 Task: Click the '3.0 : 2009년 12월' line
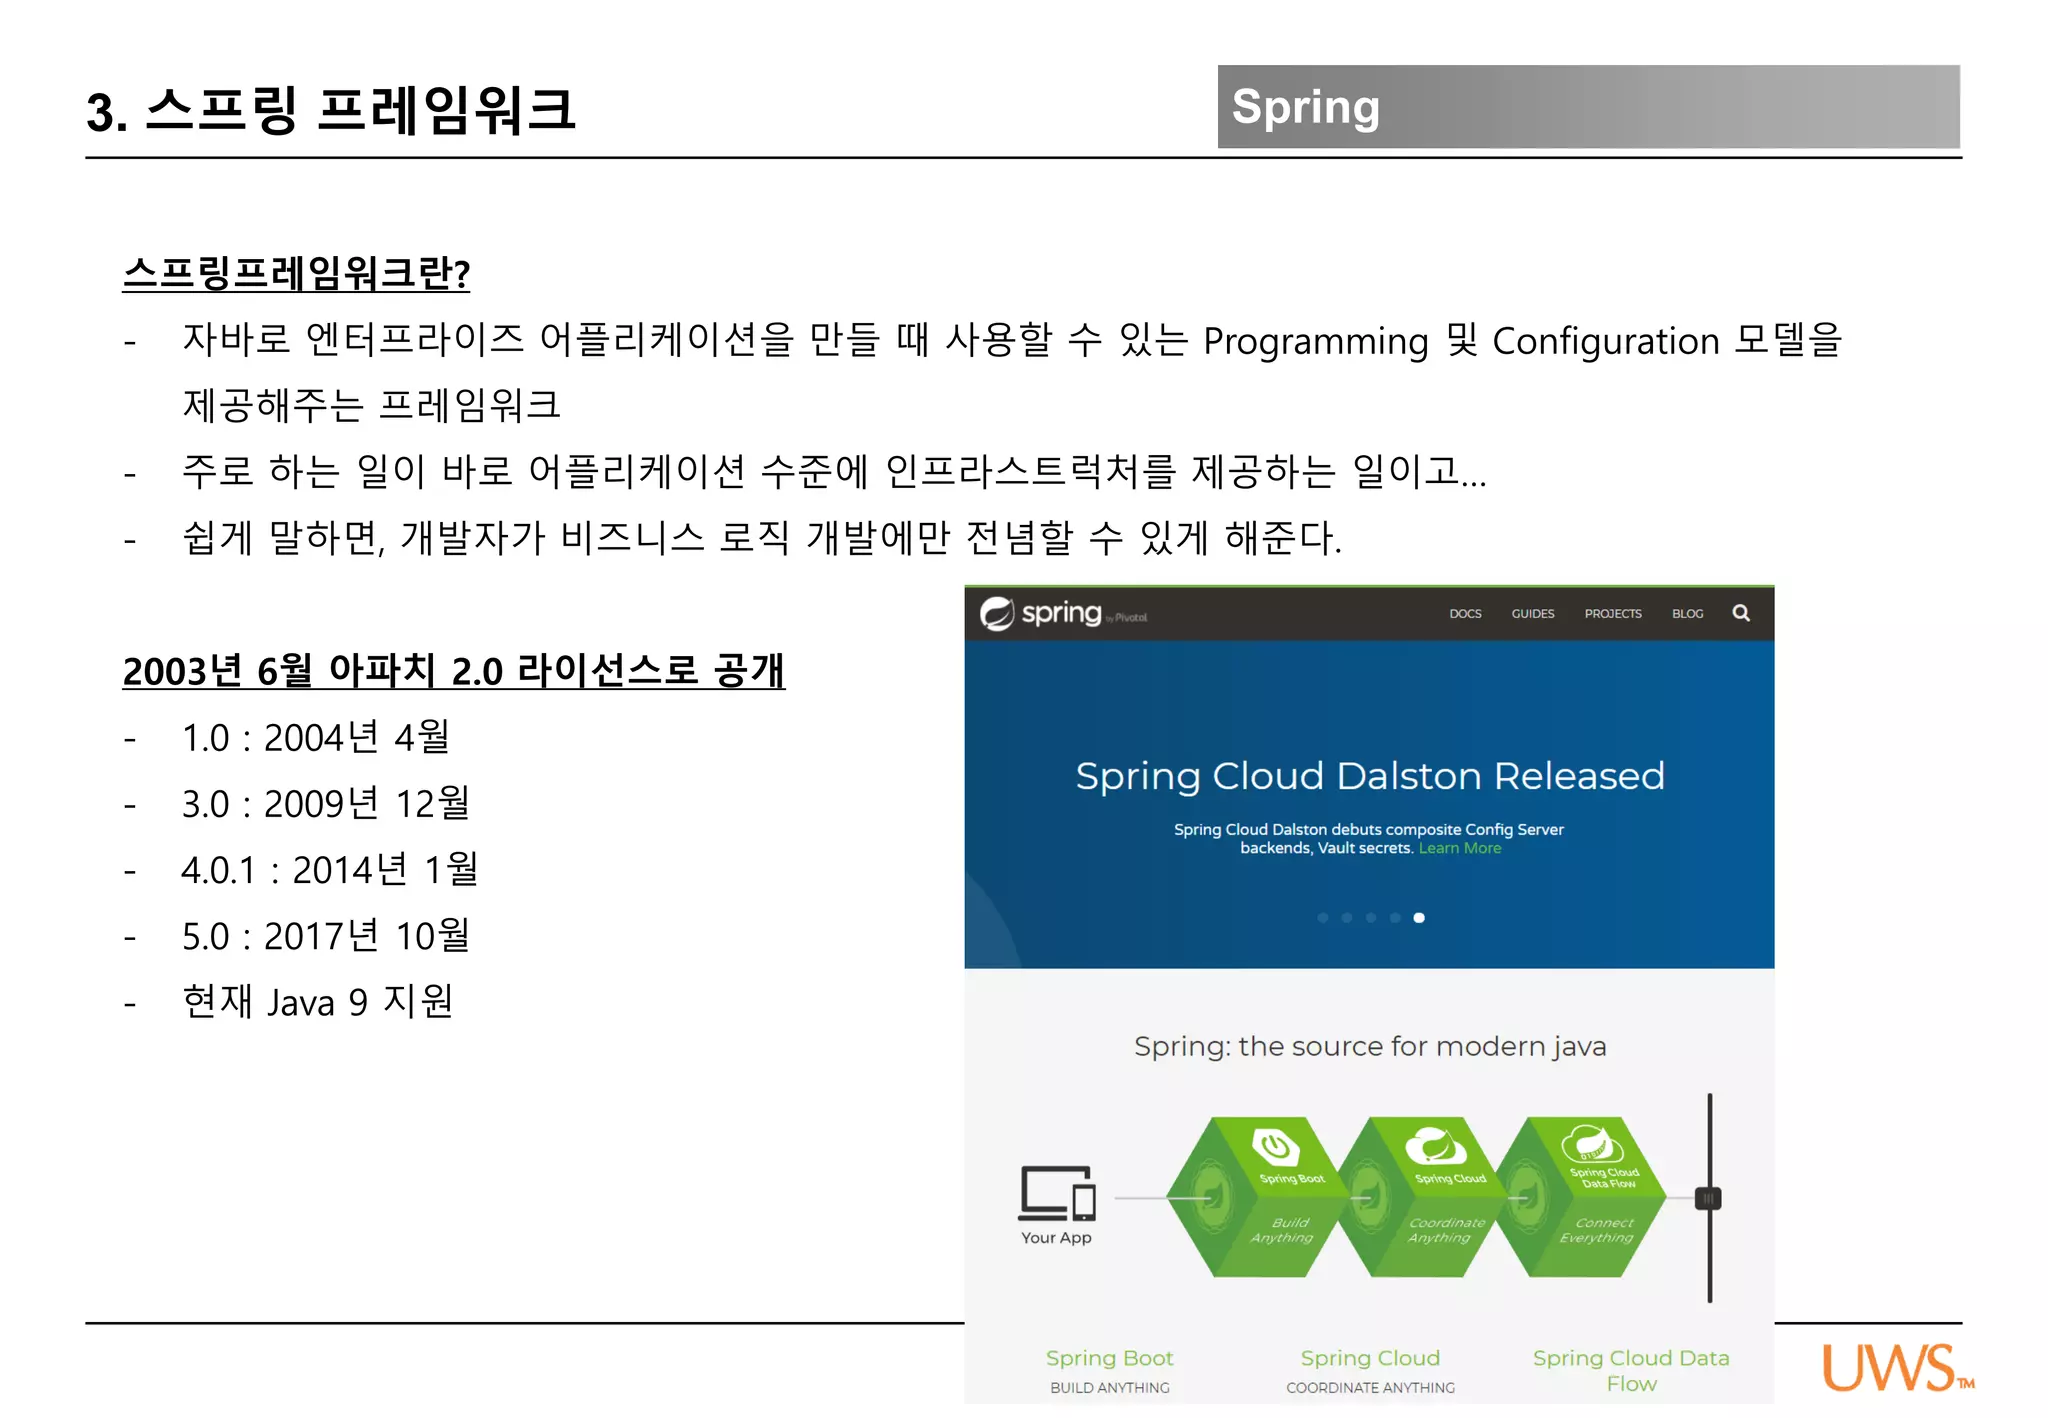click(x=325, y=803)
